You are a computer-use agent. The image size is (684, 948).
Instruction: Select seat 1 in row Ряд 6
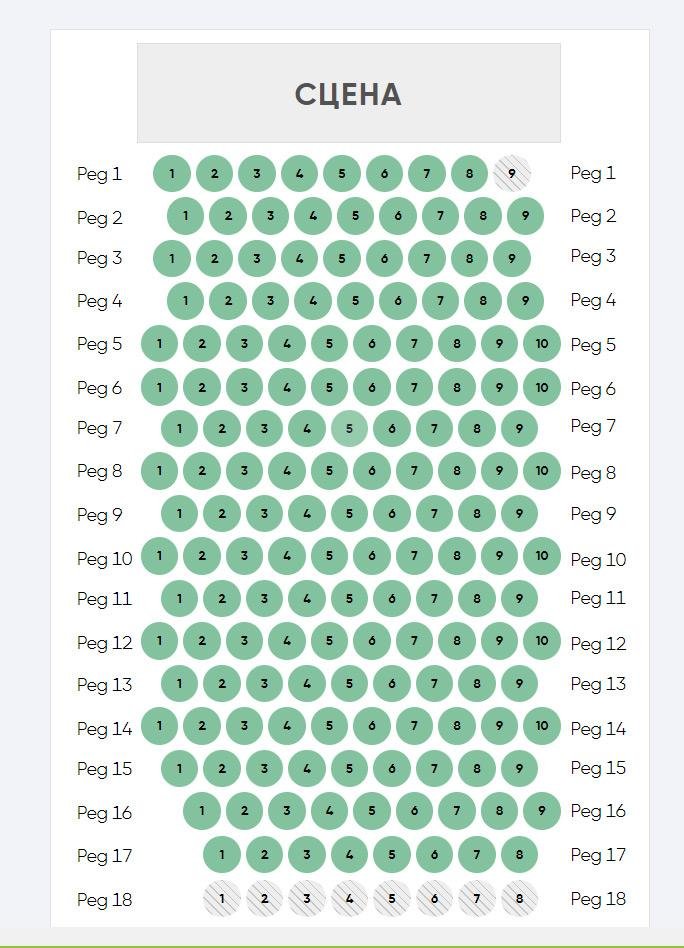click(x=160, y=387)
